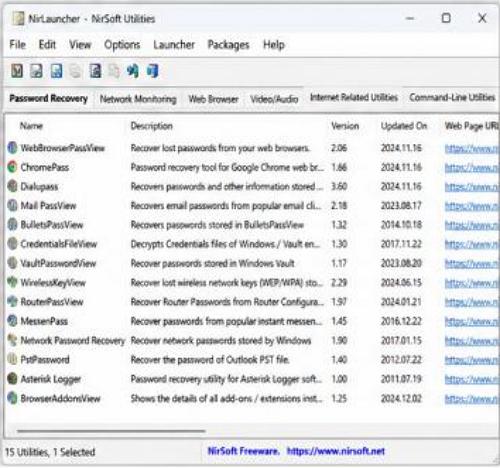Switch to the Internet Related Utilities tab
The height and width of the screenshot is (468, 500).
[x=354, y=97]
